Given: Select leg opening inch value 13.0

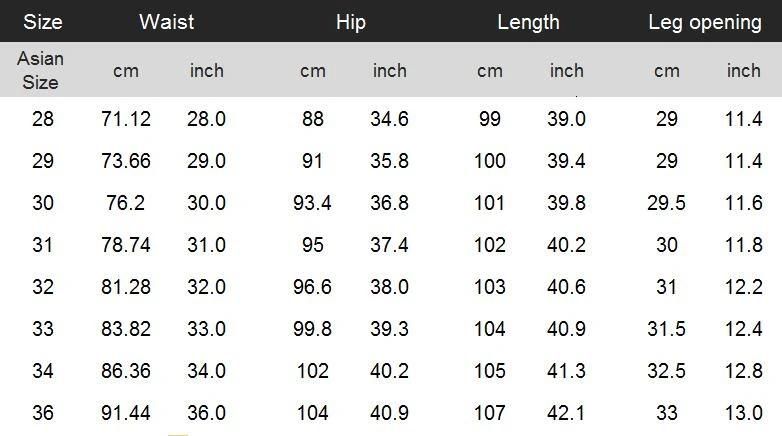Looking at the screenshot, I should pos(743,413).
